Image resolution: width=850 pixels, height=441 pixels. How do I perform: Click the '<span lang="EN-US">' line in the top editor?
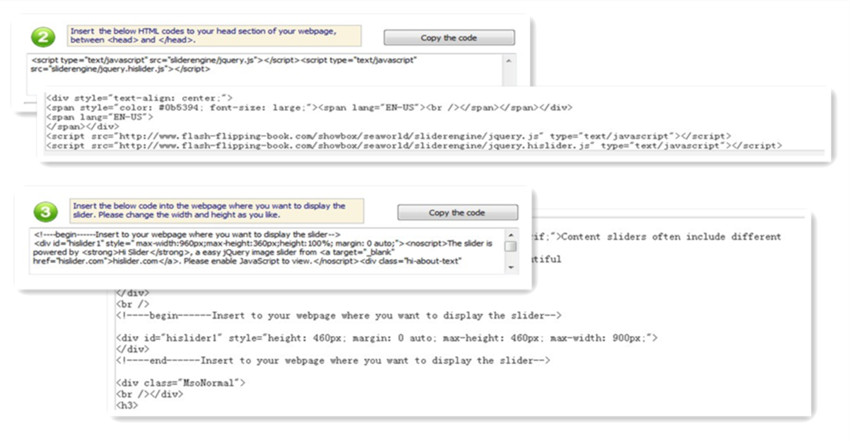pyautogui.click(x=100, y=117)
